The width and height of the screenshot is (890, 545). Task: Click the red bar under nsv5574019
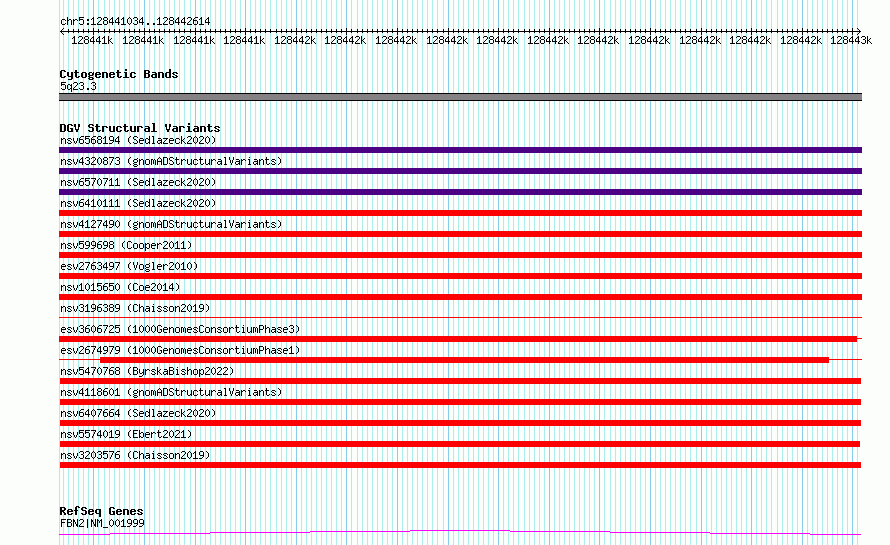click(460, 444)
